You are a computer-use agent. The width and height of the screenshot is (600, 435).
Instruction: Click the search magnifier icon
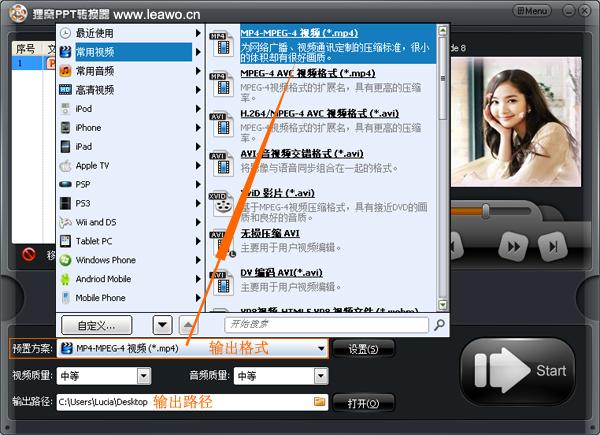(439, 325)
